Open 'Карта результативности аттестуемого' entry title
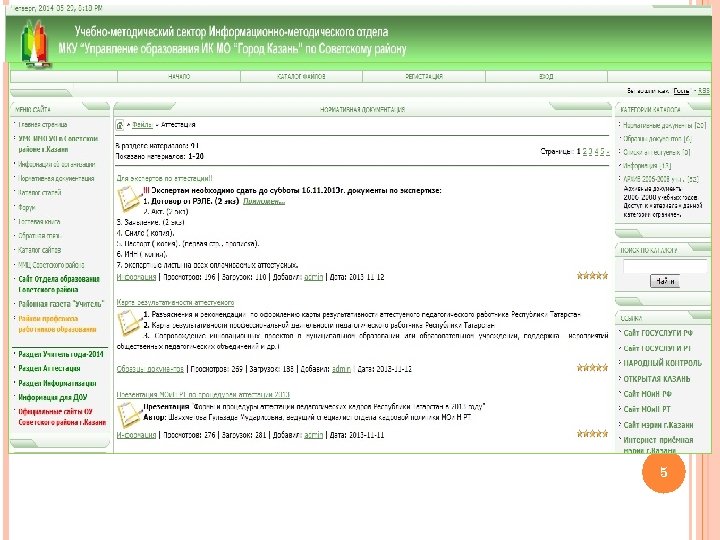 point(175,303)
